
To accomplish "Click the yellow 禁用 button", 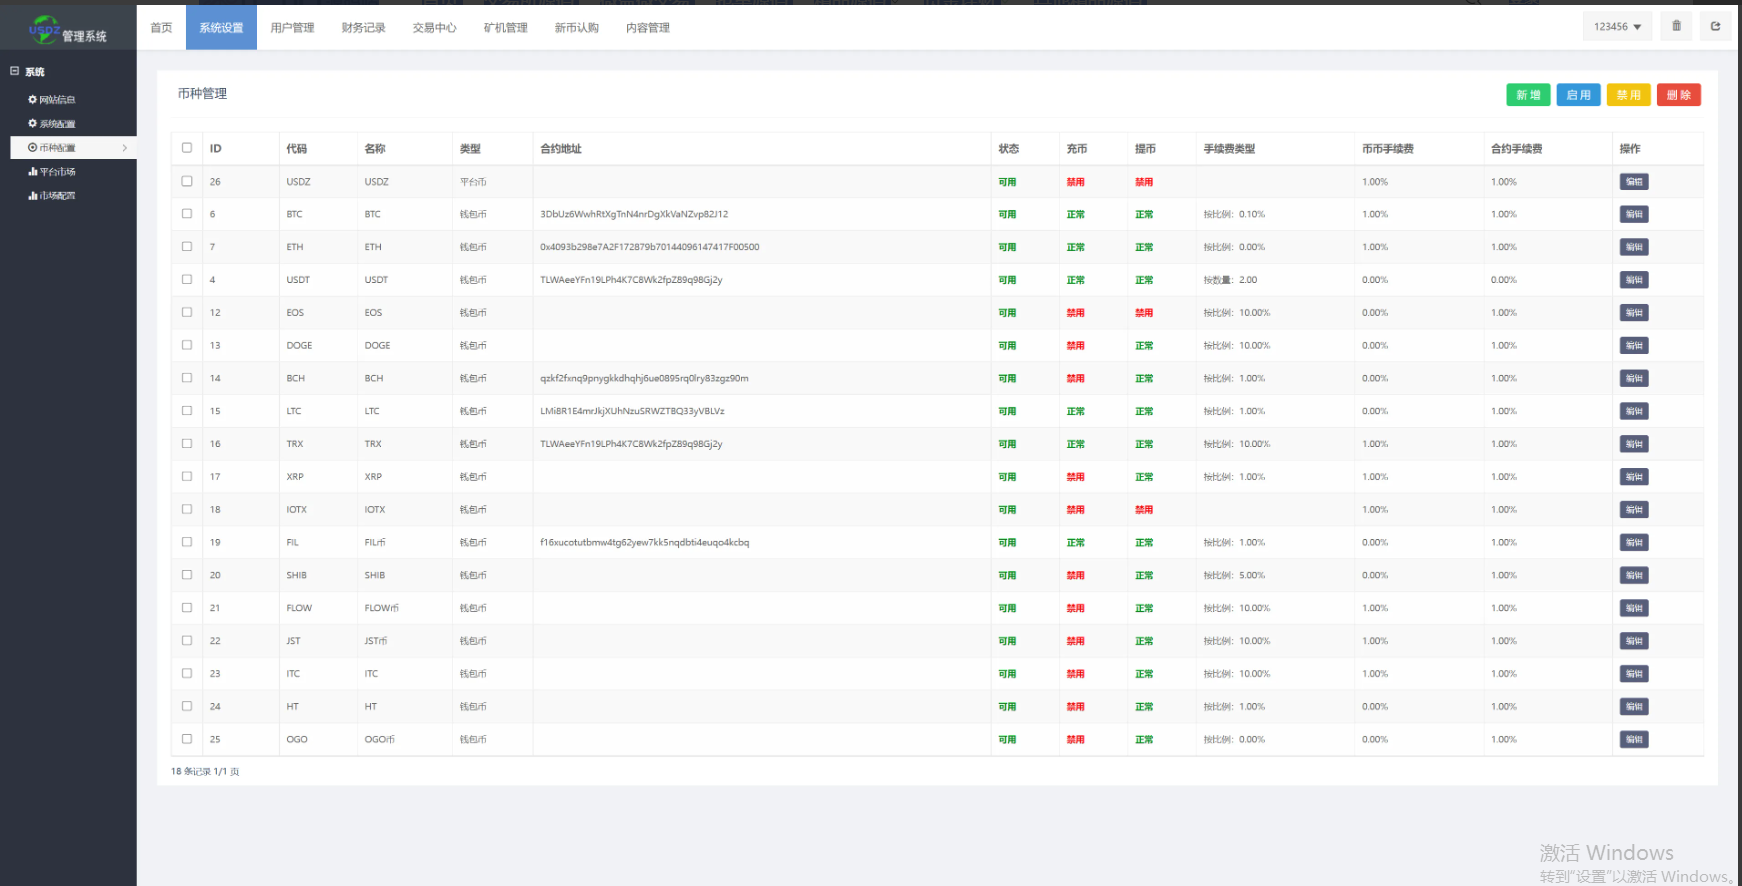I will 1628,95.
